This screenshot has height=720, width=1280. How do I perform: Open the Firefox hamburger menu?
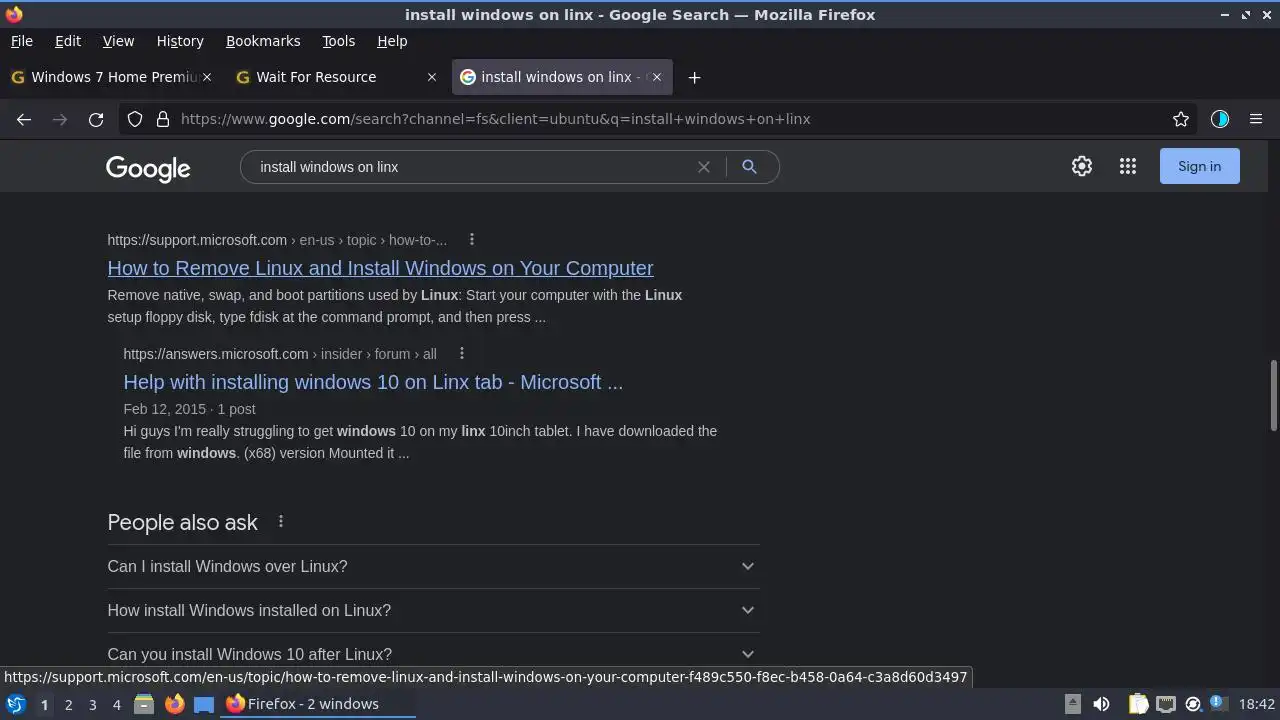pyautogui.click(x=1256, y=119)
